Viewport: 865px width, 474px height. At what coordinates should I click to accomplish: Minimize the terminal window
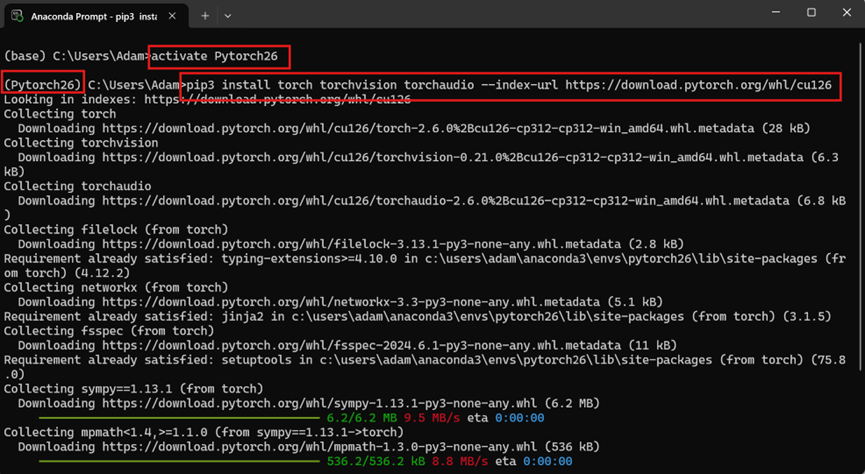pyautogui.click(x=776, y=12)
